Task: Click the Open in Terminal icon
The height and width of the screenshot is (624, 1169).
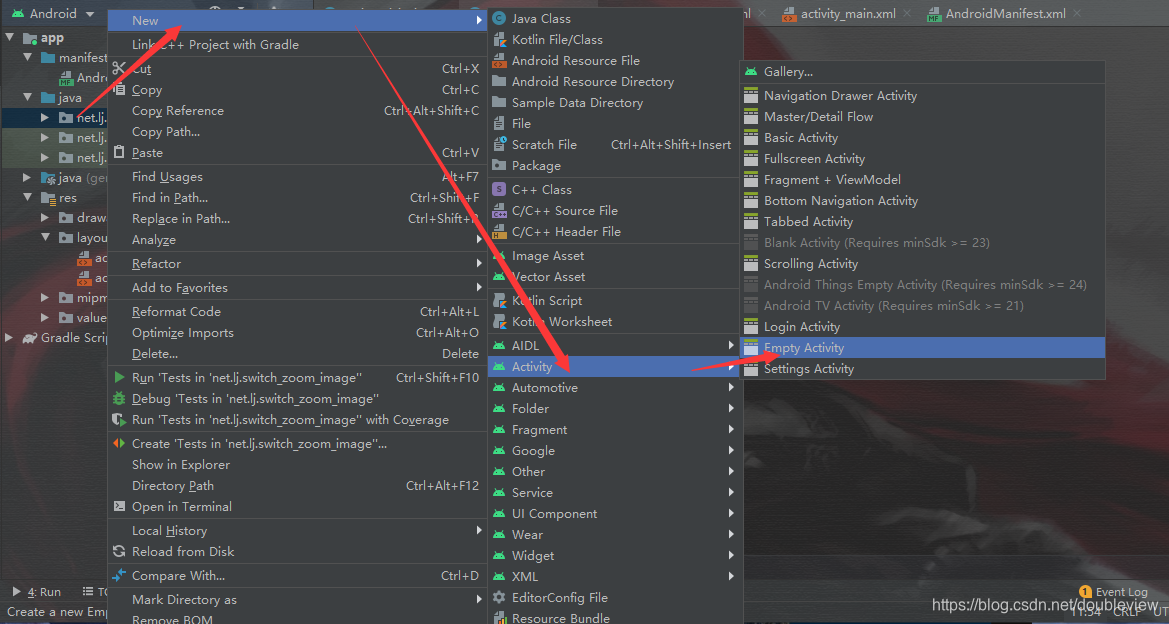Action: (x=119, y=506)
